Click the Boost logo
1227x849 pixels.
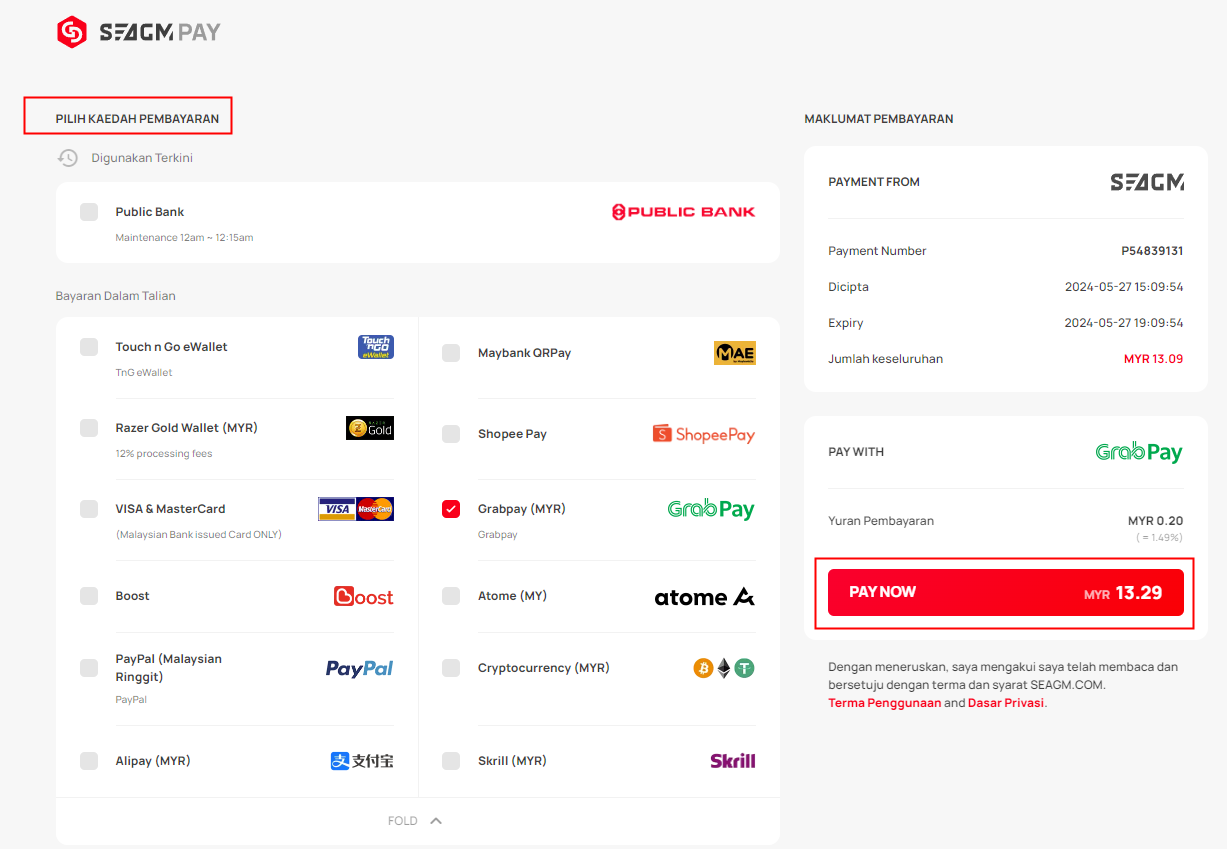click(364, 596)
